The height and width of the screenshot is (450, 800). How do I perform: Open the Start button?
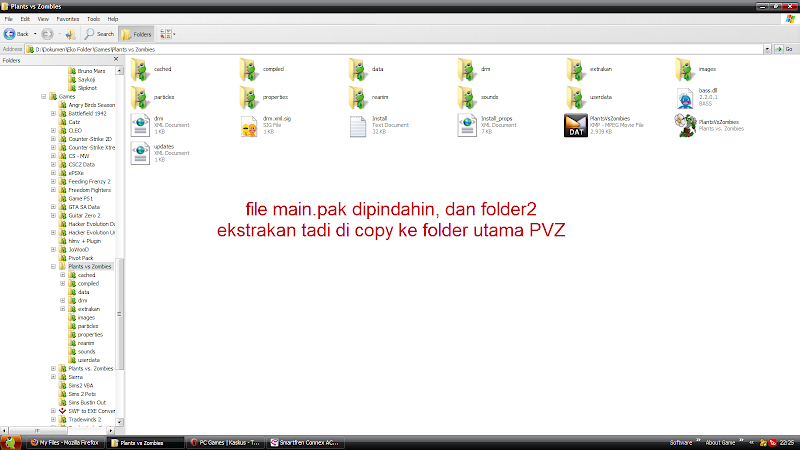10,443
